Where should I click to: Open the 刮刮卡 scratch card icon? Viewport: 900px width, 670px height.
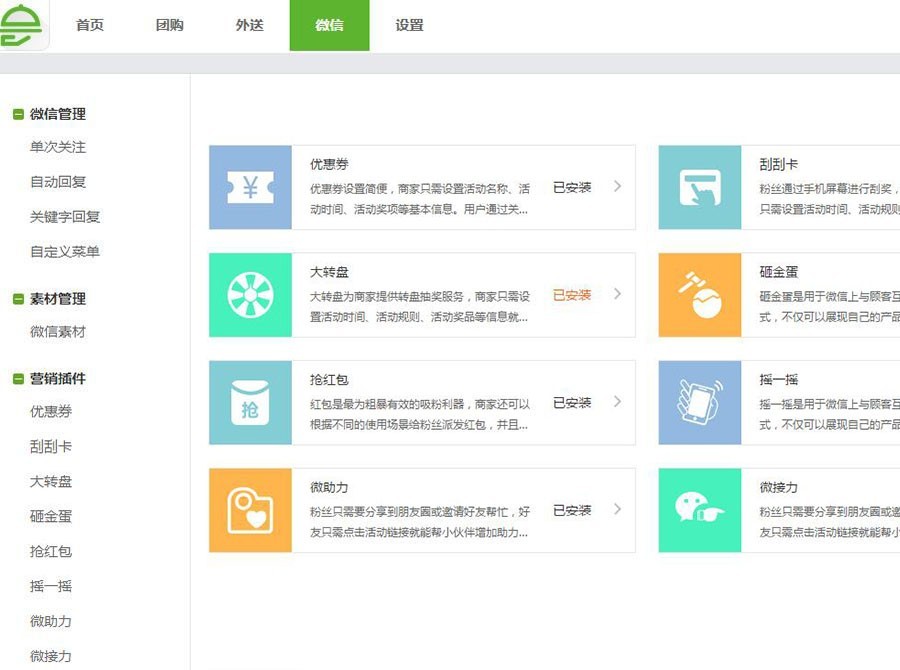point(700,187)
